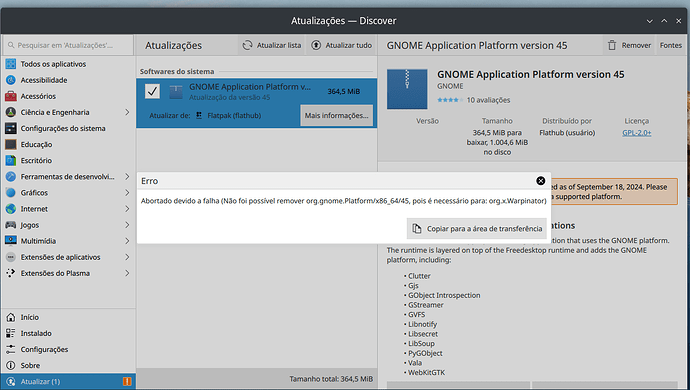Expand the Internet category arrow

[127, 209]
